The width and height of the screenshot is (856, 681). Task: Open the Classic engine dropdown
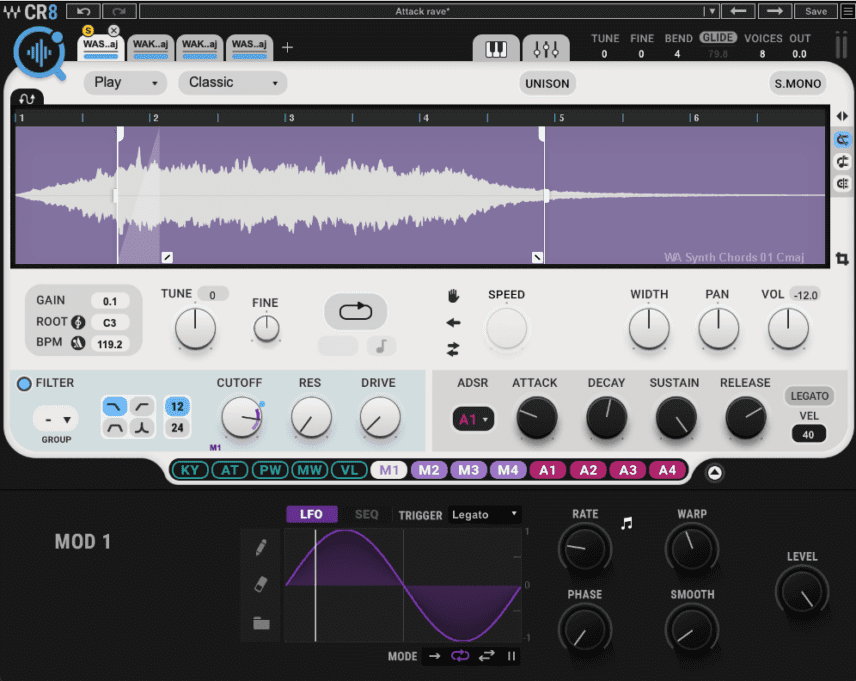tap(233, 82)
